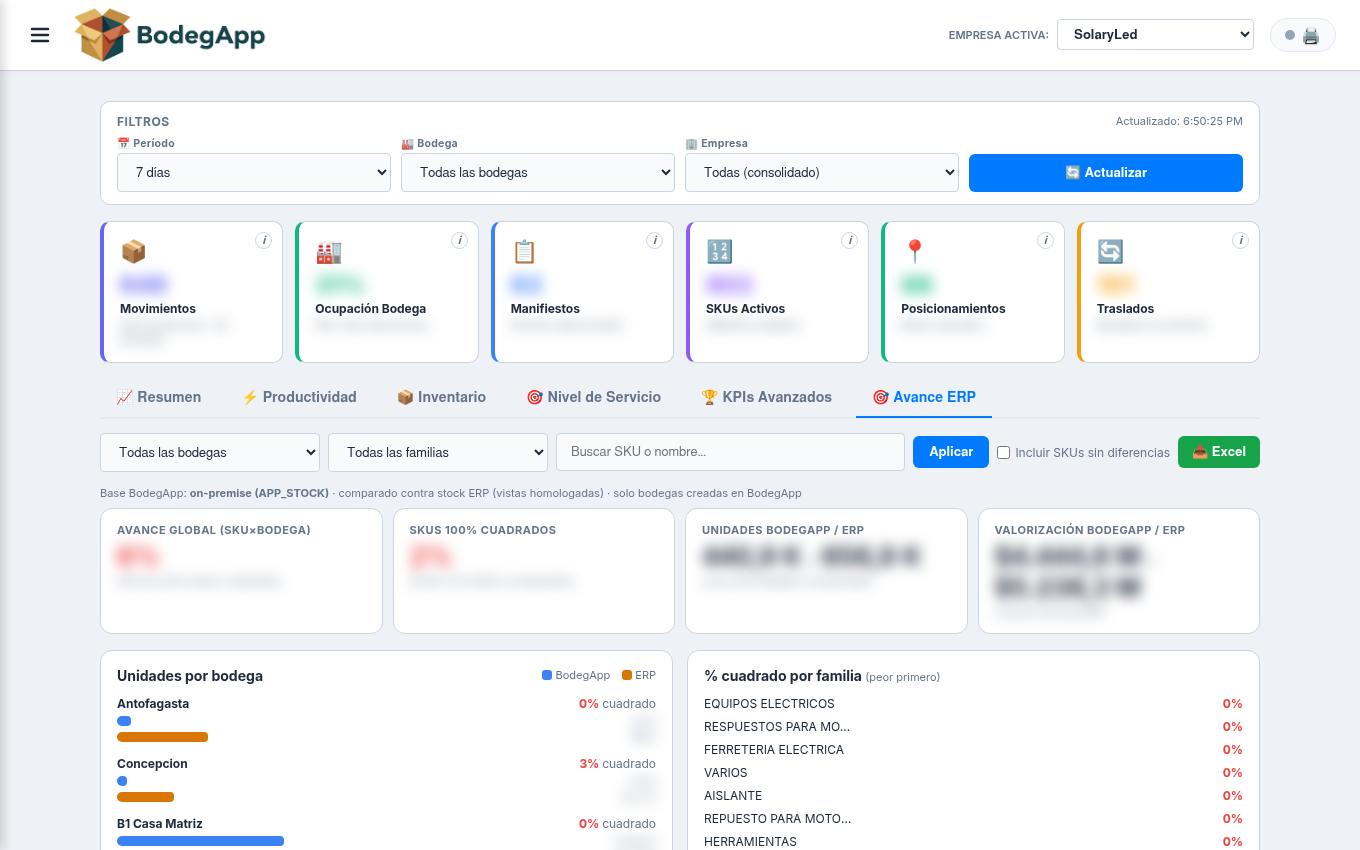The image size is (1360, 850).
Task: Click the Movimientos card title
Action: click(x=158, y=309)
